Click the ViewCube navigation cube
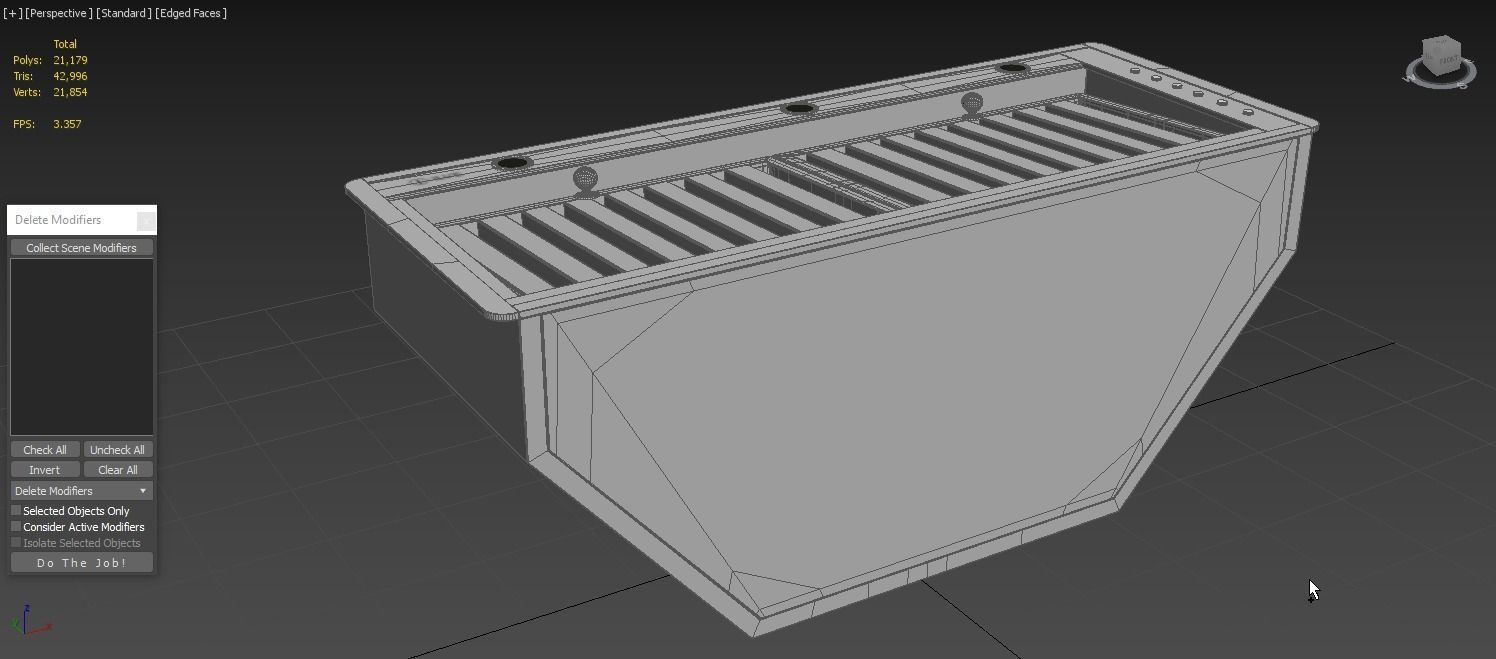Viewport: 1496px width, 659px height. [x=1441, y=58]
